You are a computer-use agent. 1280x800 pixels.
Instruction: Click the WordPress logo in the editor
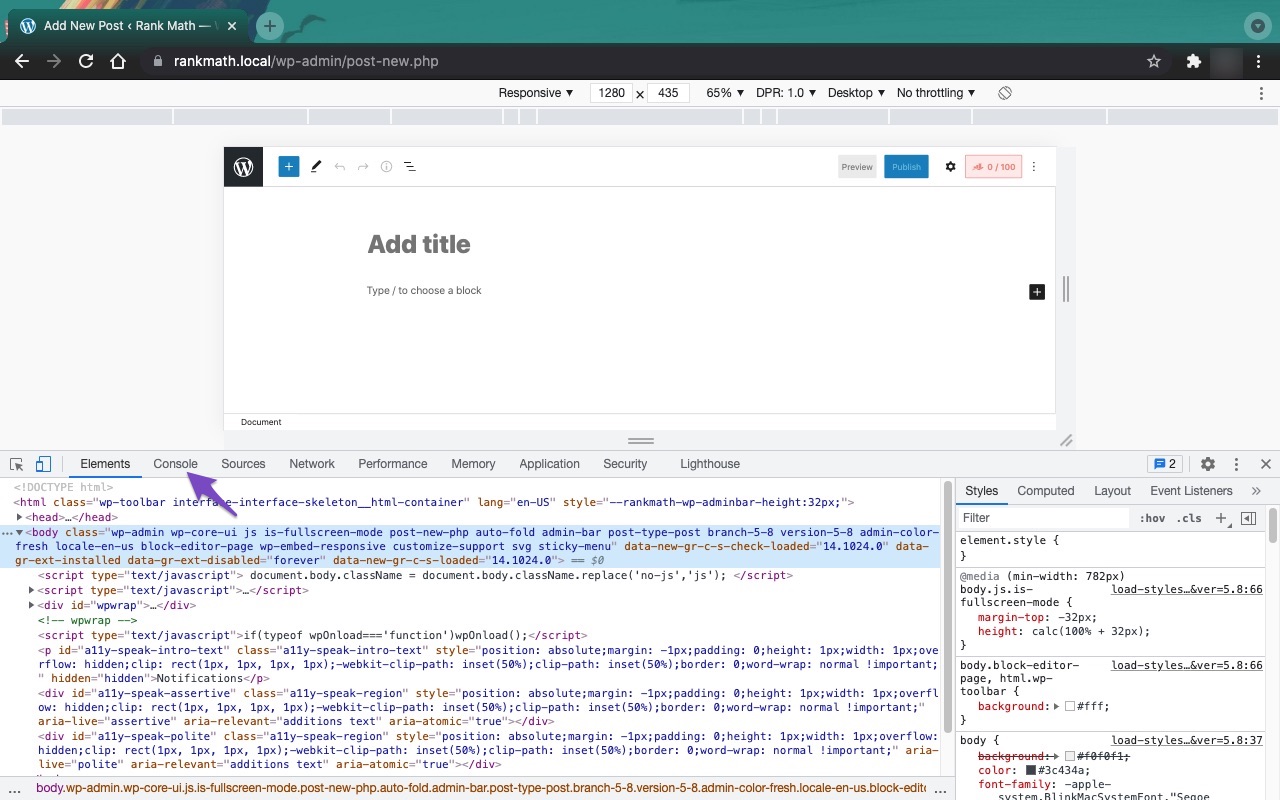tap(243, 167)
